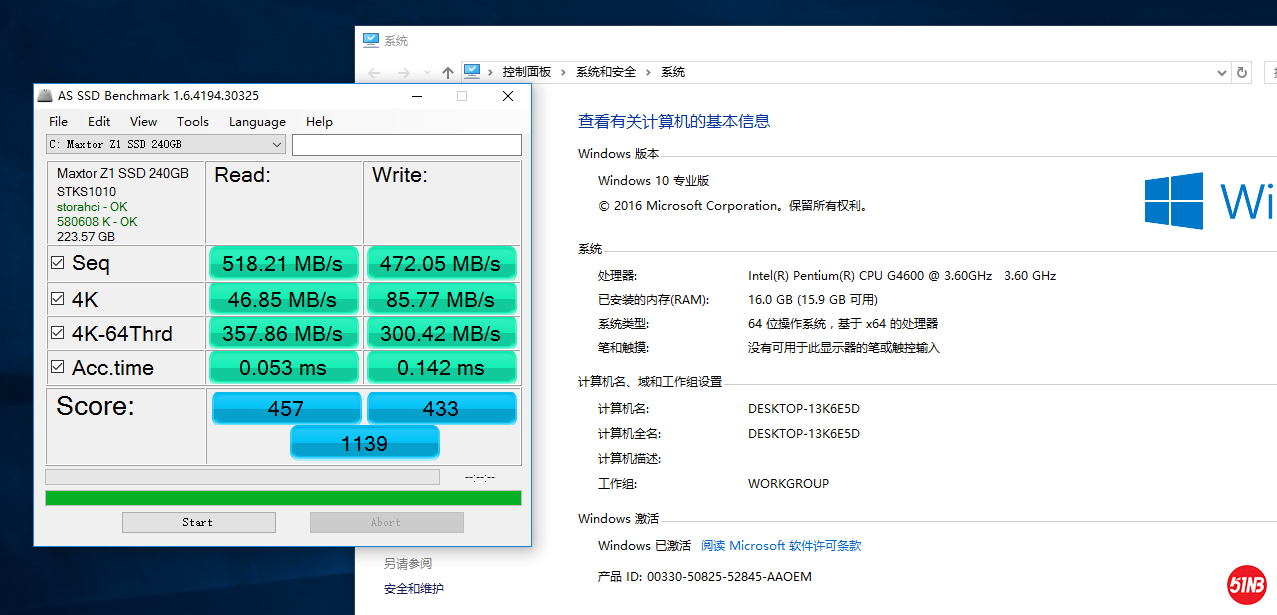Click the forward navigation arrow
The height and width of the screenshot is (615, 1277).
(x=404, y=73)
